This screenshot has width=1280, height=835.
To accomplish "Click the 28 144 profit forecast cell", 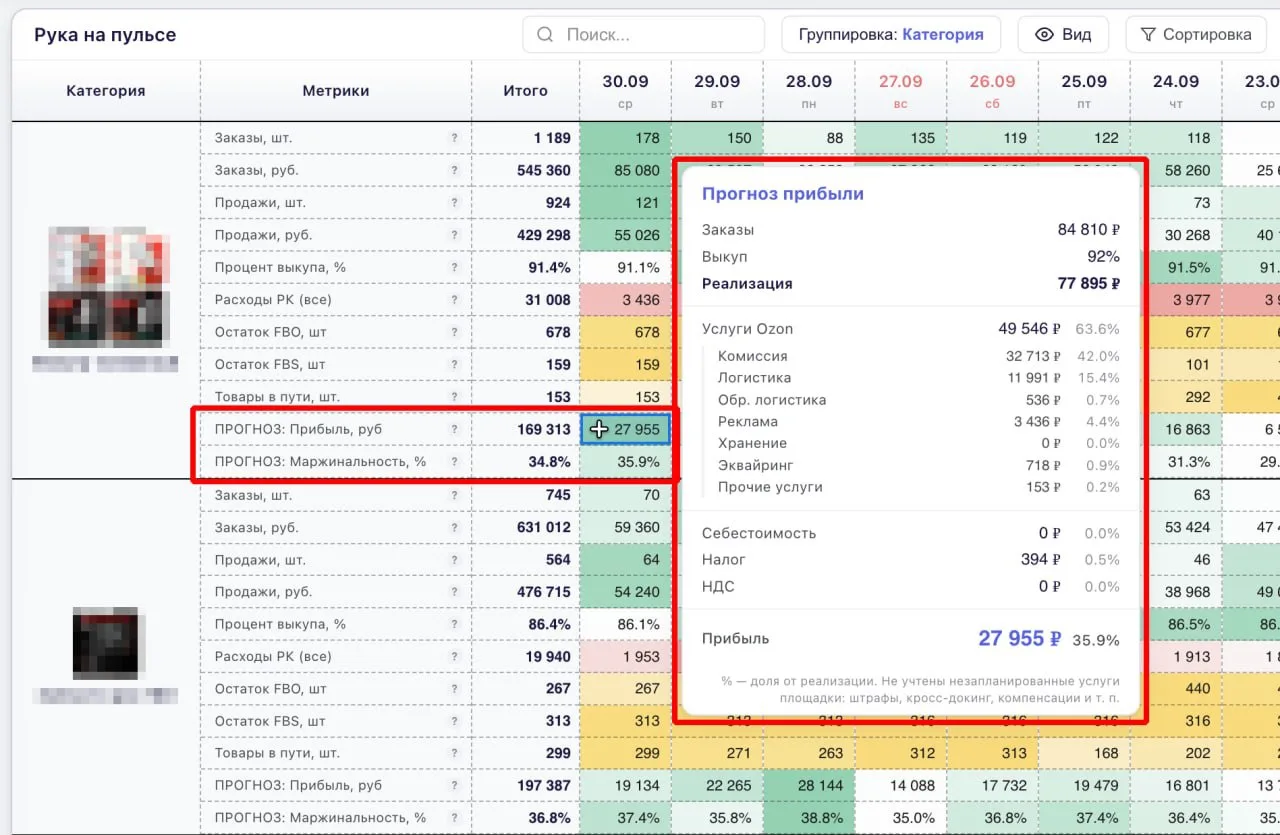I will click(809, 786).
